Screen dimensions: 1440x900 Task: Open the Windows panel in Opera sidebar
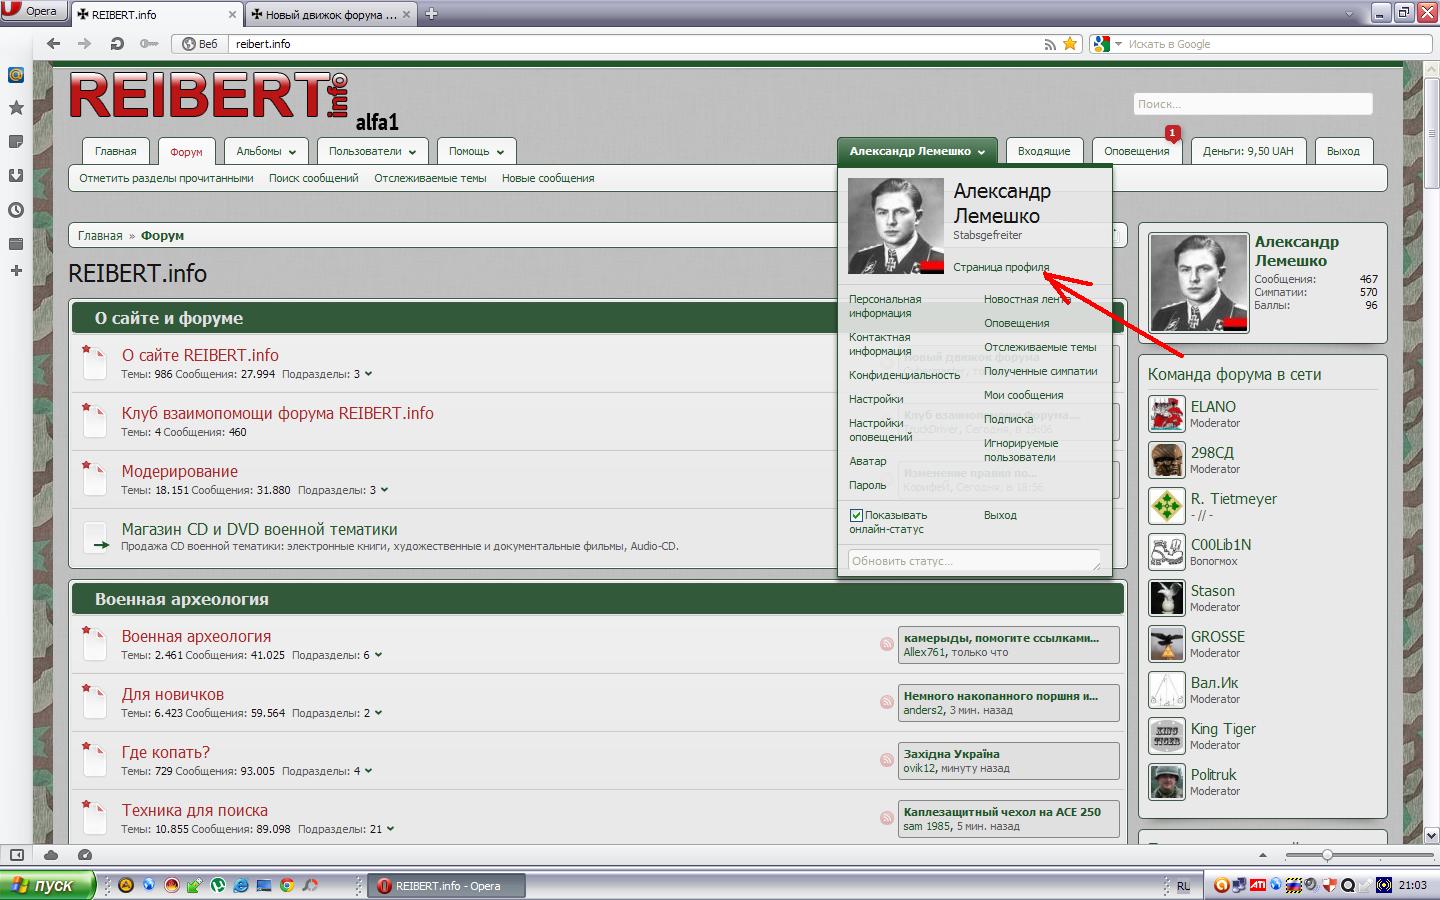[16, 244]
